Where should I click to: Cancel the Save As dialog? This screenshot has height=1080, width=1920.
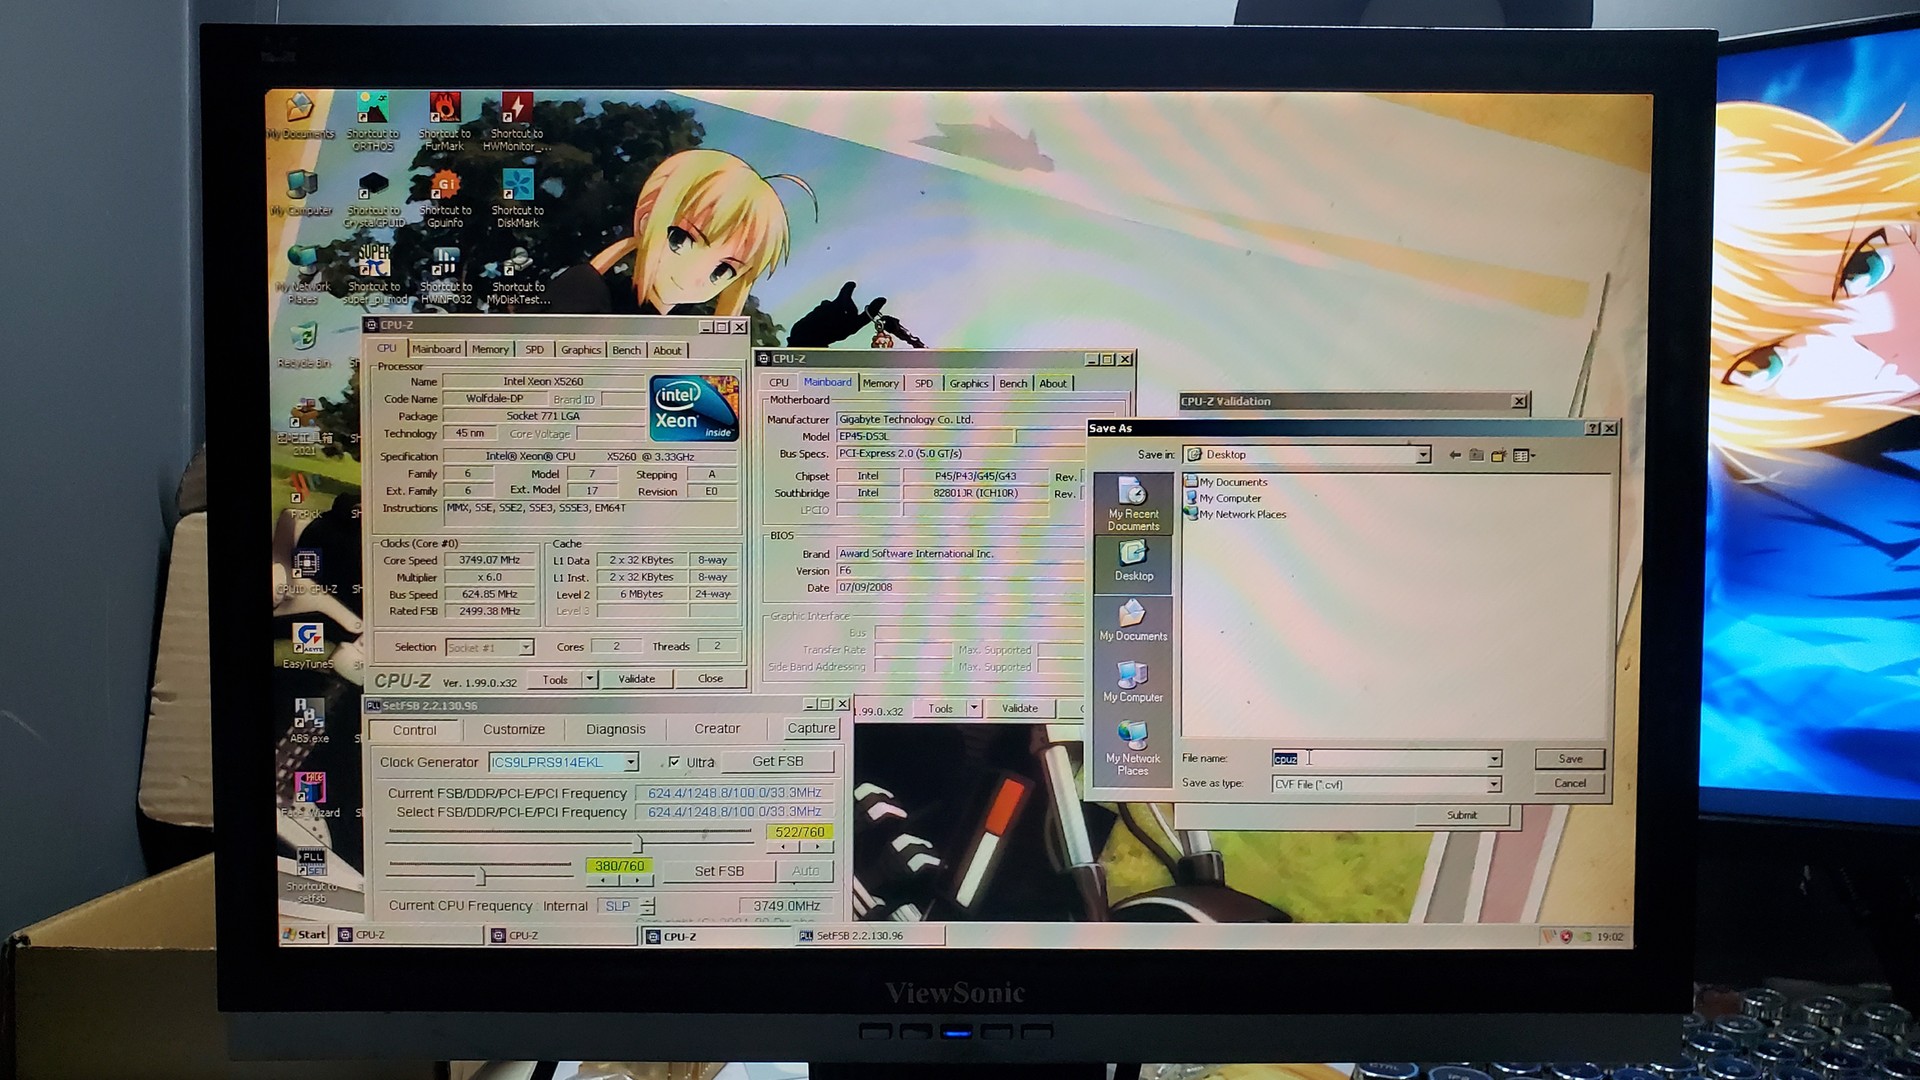(x=1570, y=783)
